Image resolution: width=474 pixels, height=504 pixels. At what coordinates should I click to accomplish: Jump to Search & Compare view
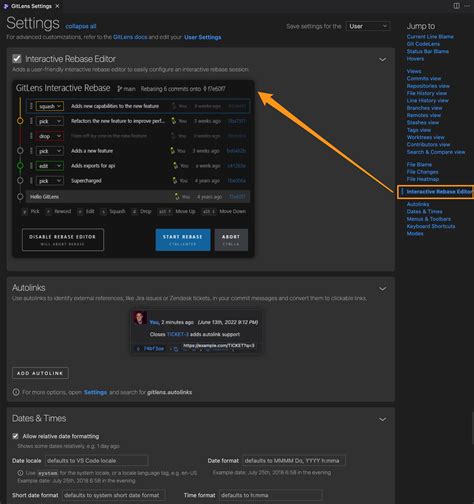click(x=436, y=152)
